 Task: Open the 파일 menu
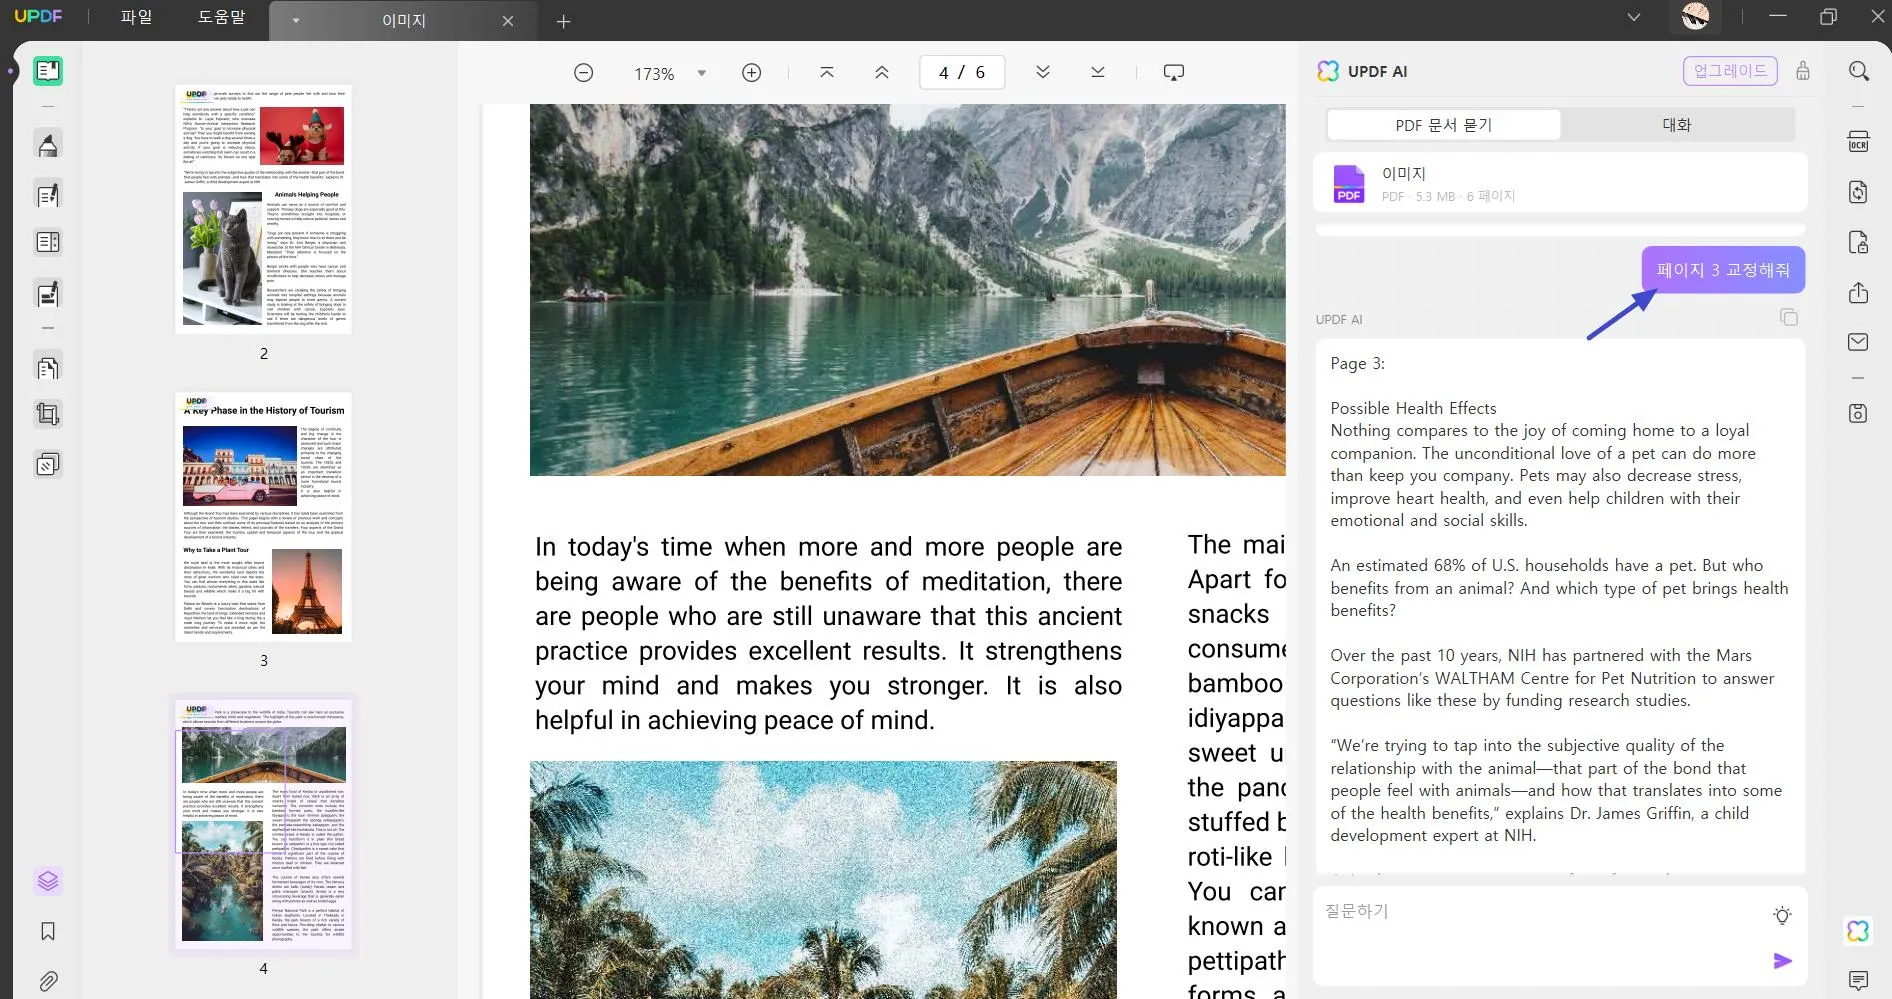(136, 17)
